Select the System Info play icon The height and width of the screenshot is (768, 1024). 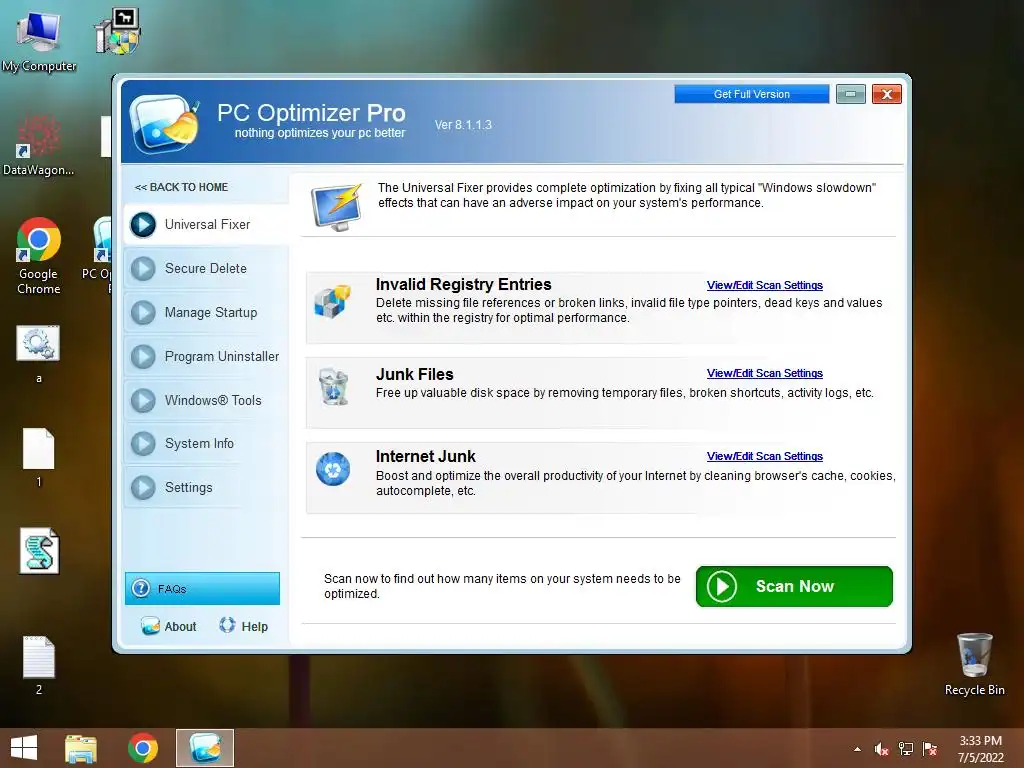point(143,443)
